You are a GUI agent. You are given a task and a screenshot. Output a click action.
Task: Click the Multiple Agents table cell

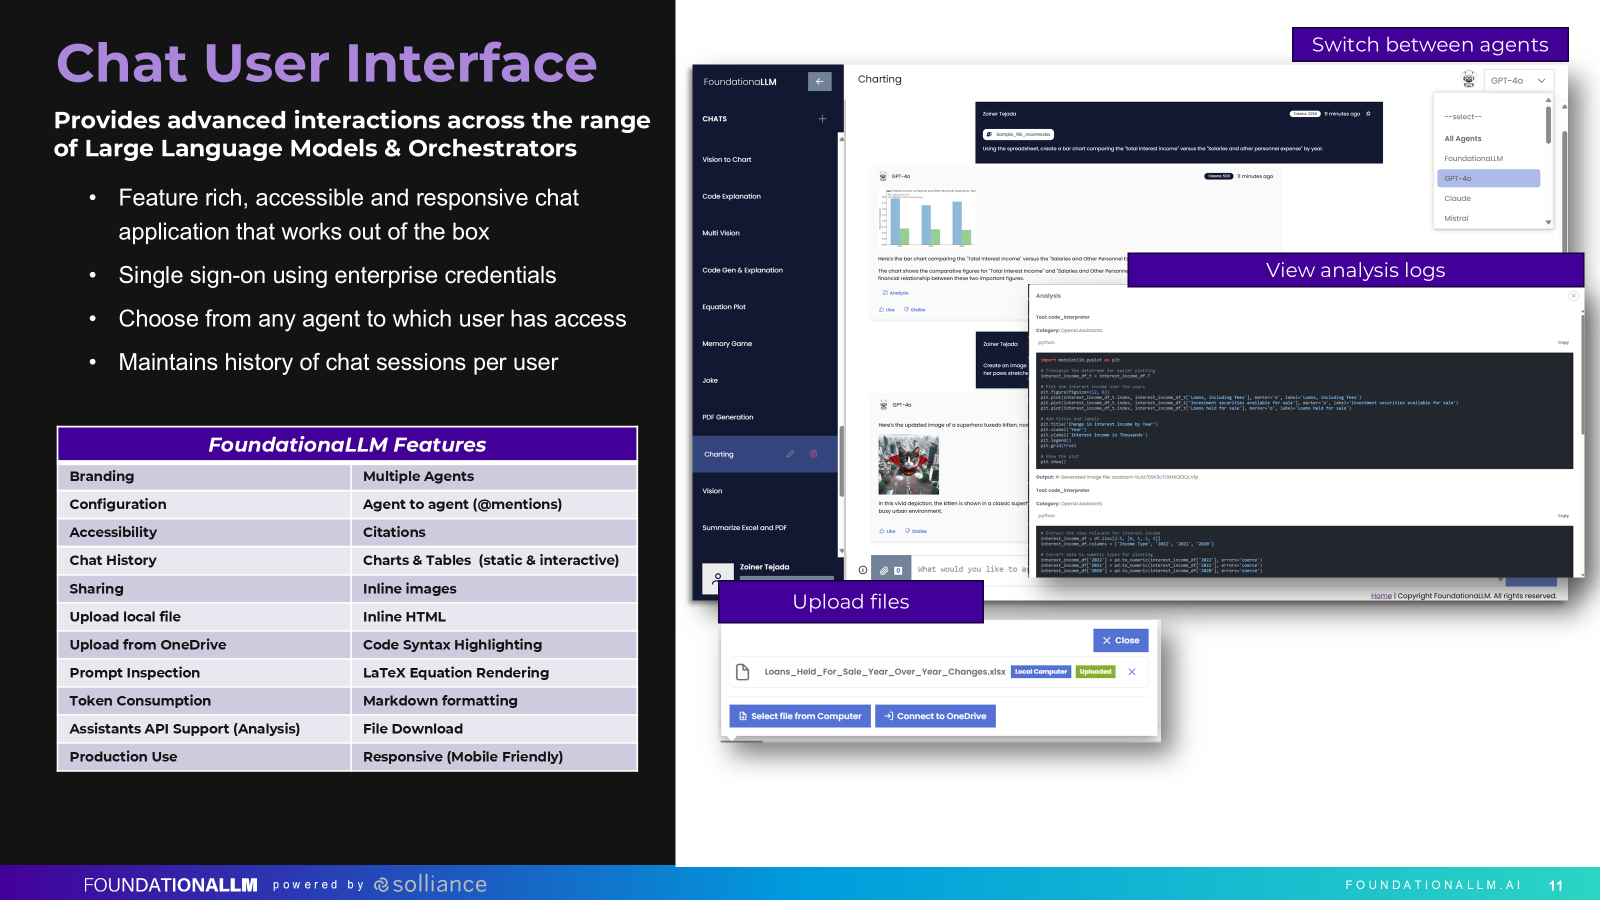[494, 477]
